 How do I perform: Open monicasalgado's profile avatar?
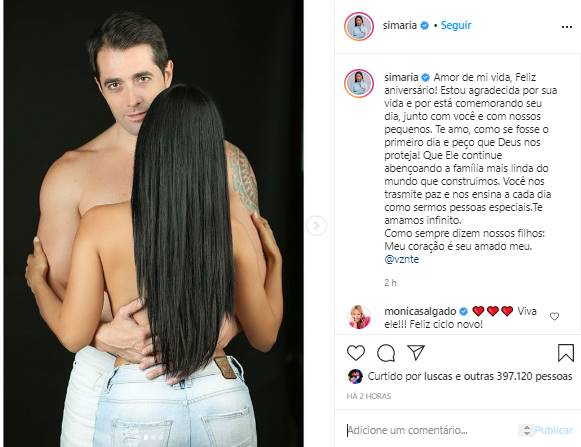[x=359, y=317]
